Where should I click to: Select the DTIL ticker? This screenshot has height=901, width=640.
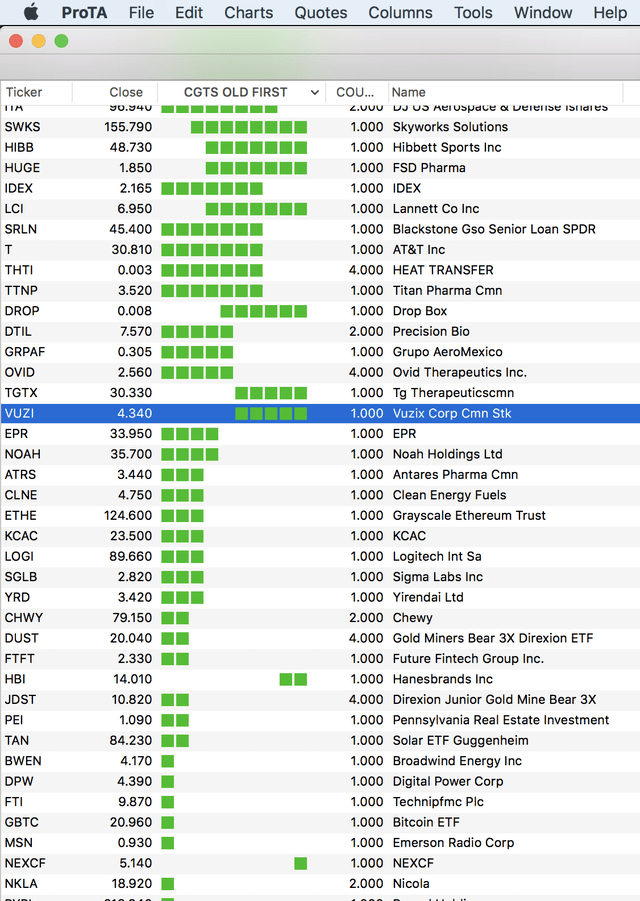18,332
